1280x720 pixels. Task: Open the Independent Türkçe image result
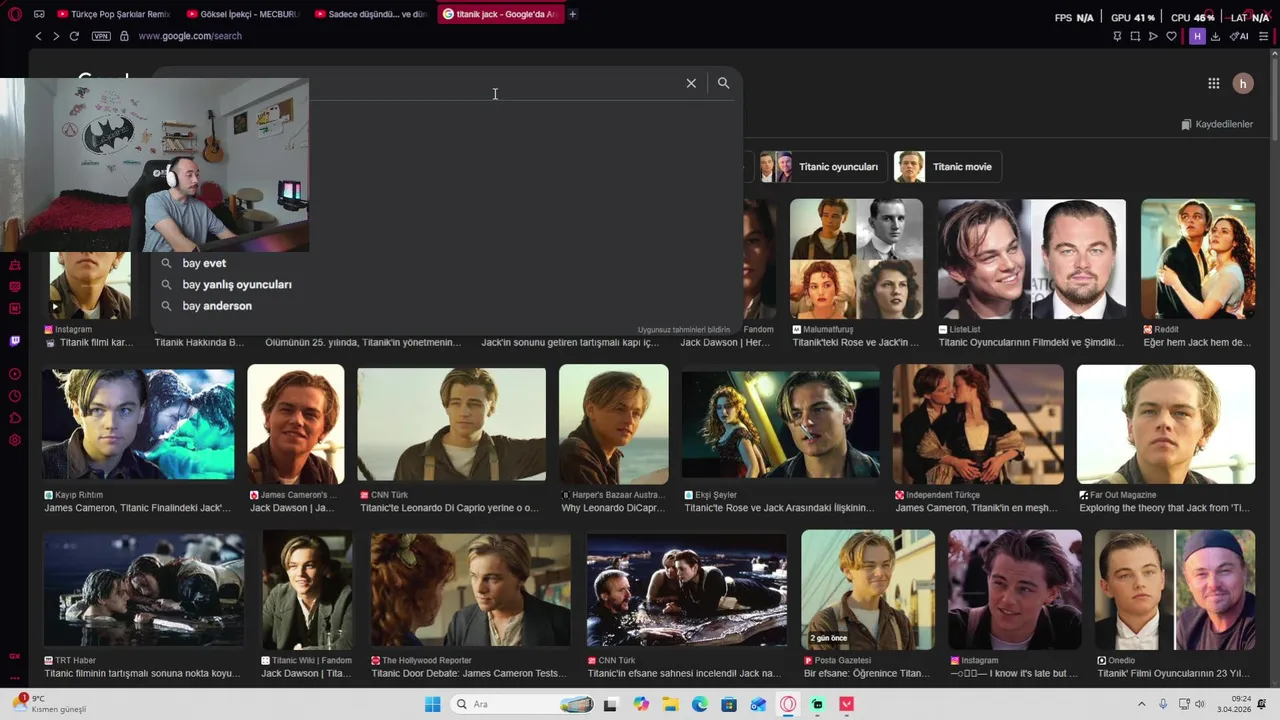pos(978,424)
